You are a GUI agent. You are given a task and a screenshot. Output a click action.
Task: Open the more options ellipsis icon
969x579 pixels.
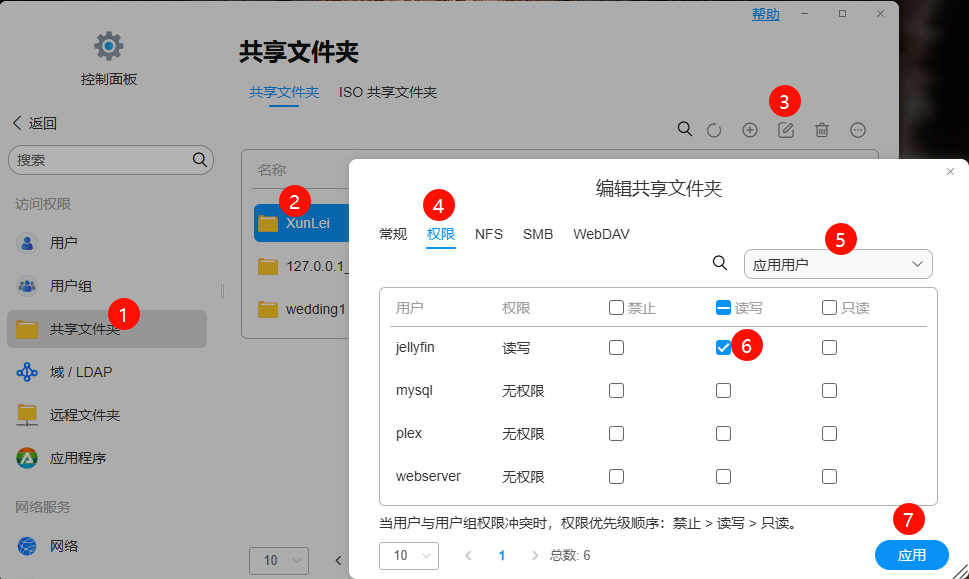coord(858,130)
